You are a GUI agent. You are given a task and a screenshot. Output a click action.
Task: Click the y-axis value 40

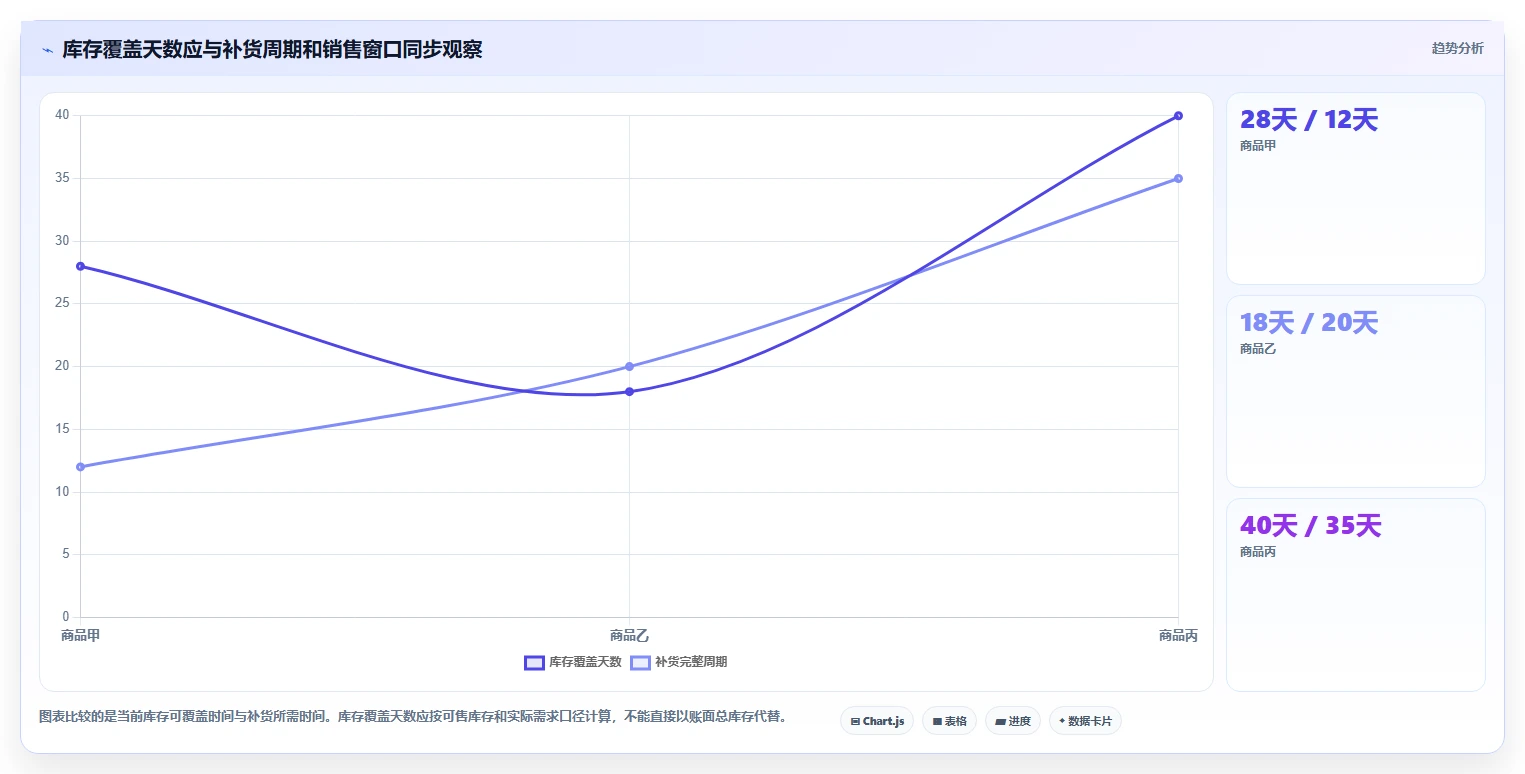point(62,115)
